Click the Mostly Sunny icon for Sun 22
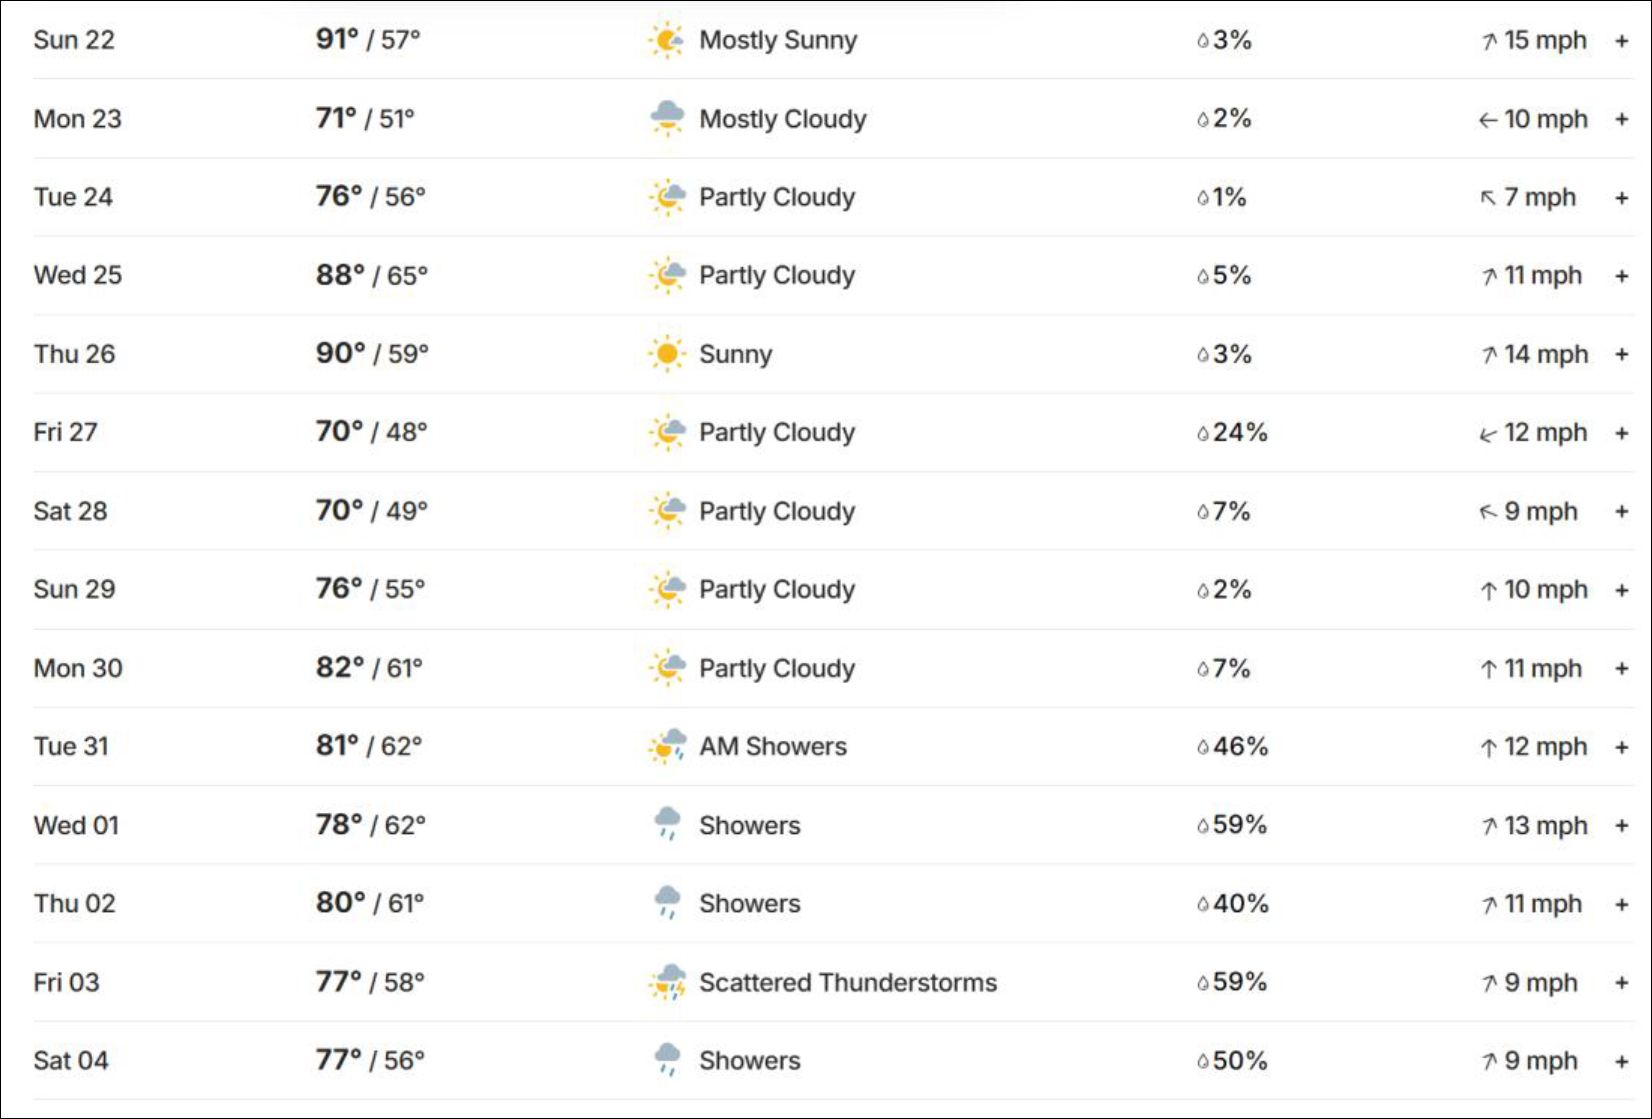Viewport: 1652px width, 1119px height. [x=667, y=40]
